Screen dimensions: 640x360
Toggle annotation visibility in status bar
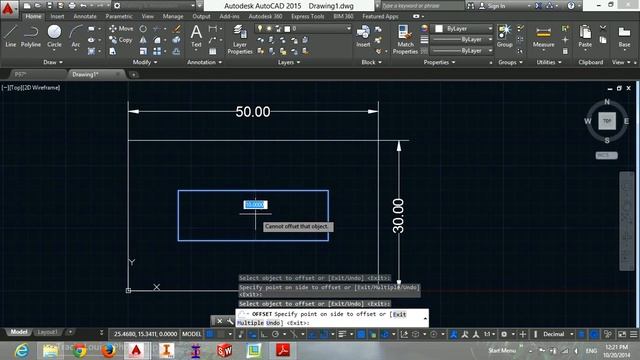click(453, 334)
